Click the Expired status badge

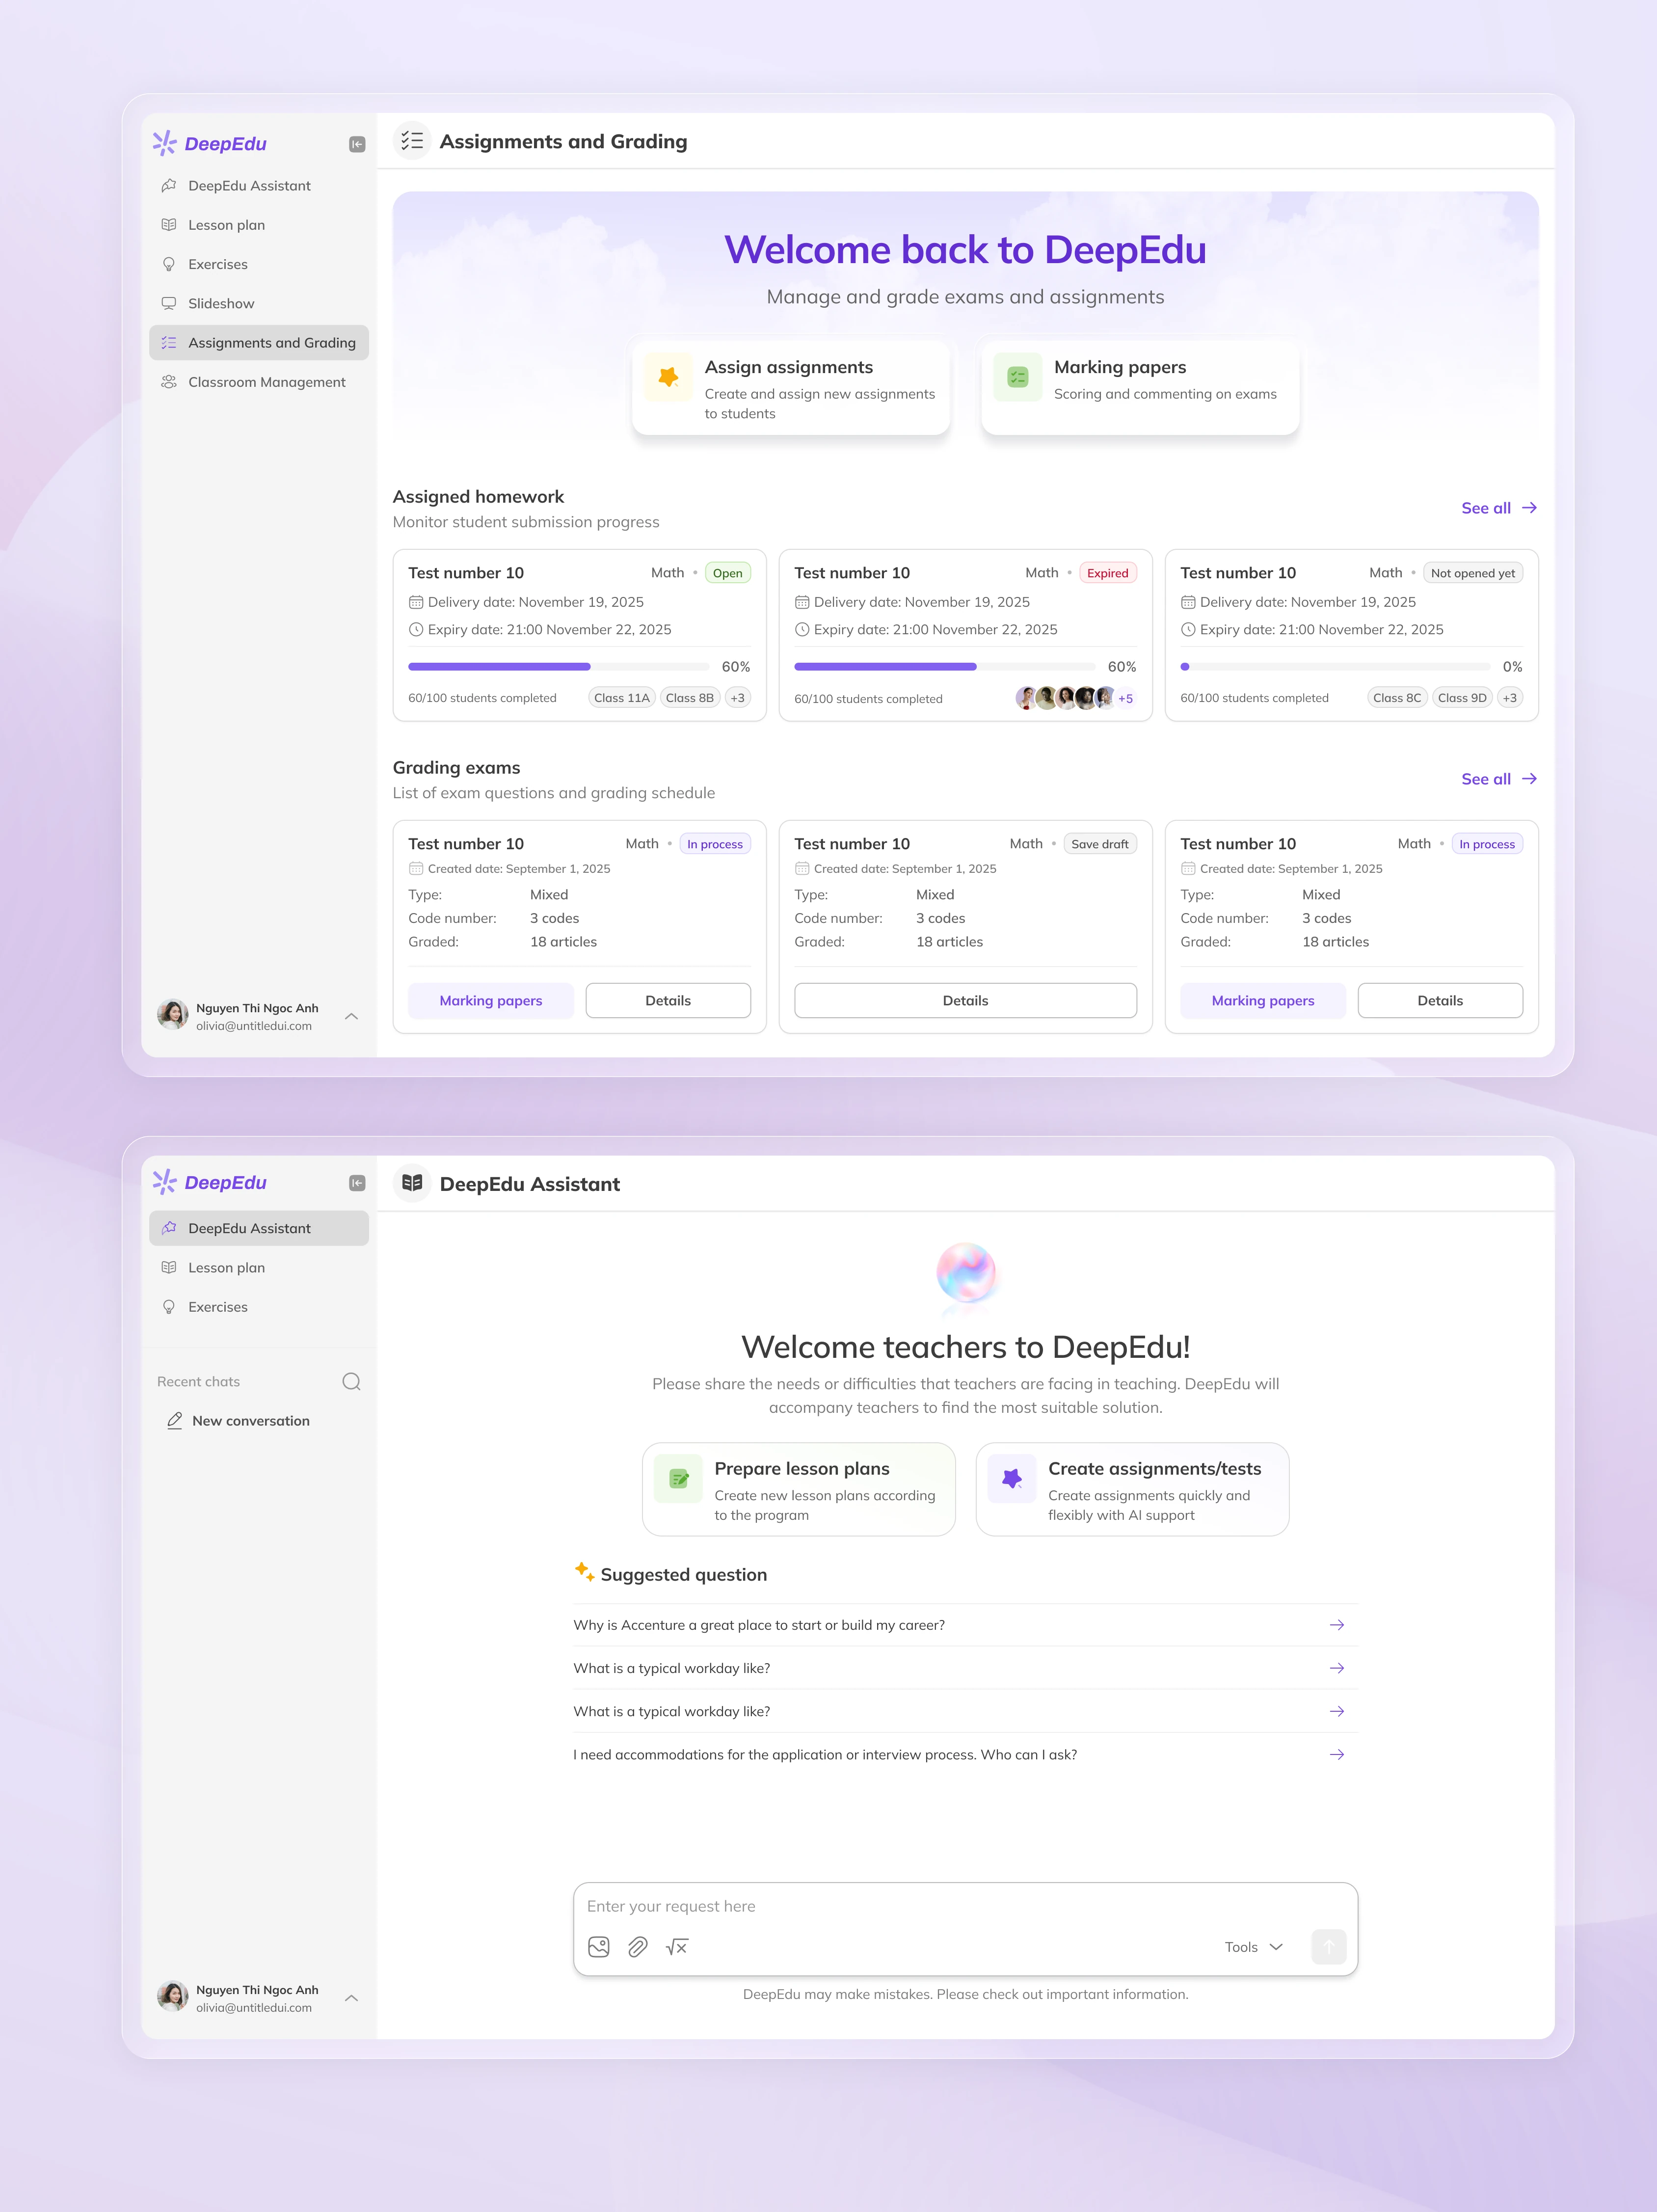1108,573
